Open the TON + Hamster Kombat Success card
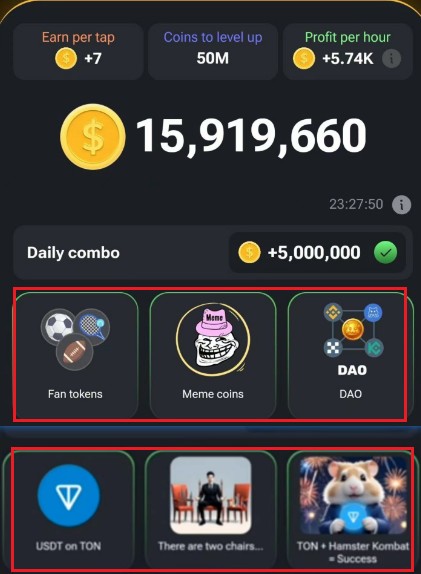 352,510
